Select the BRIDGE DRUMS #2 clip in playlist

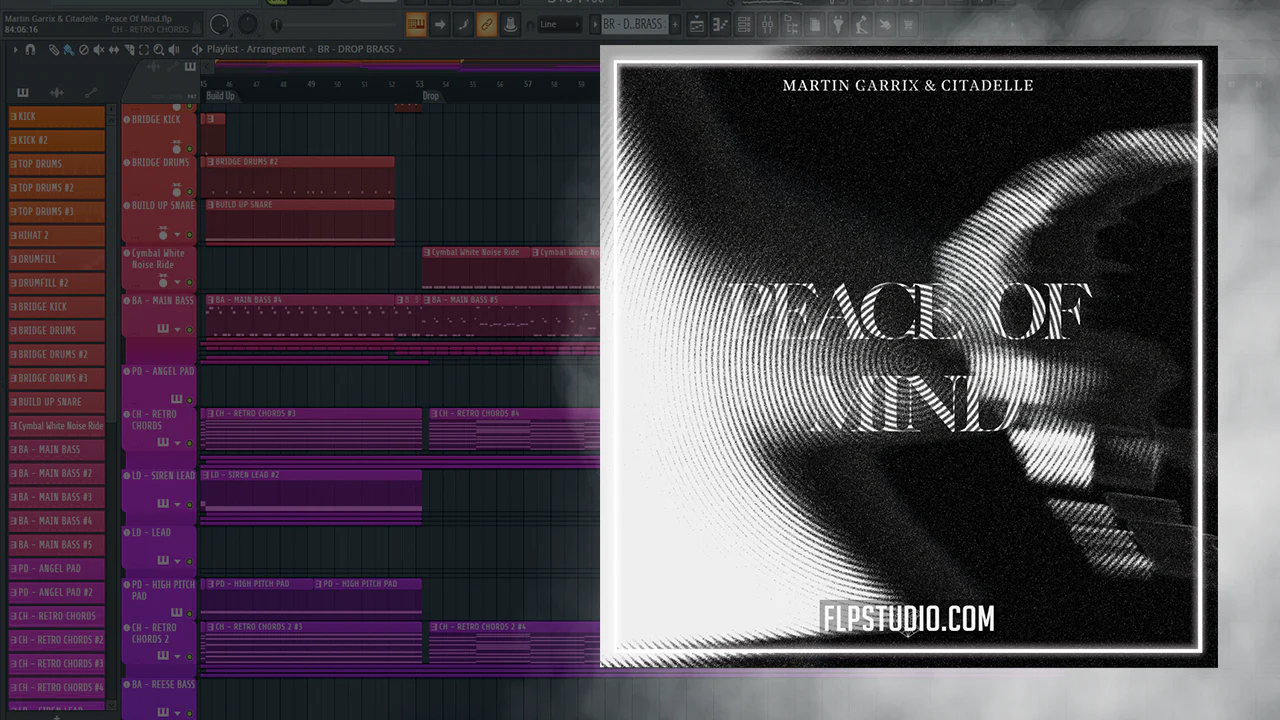299,176
